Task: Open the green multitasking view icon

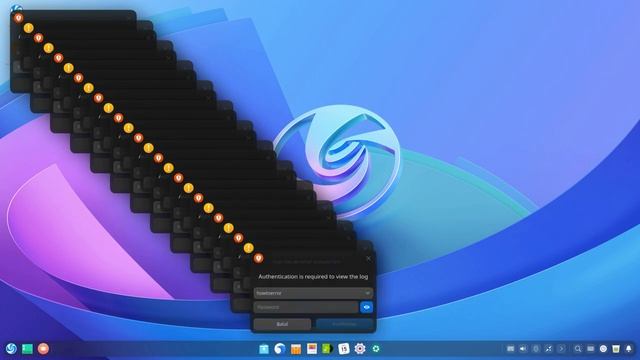Action: coord(27,349)
